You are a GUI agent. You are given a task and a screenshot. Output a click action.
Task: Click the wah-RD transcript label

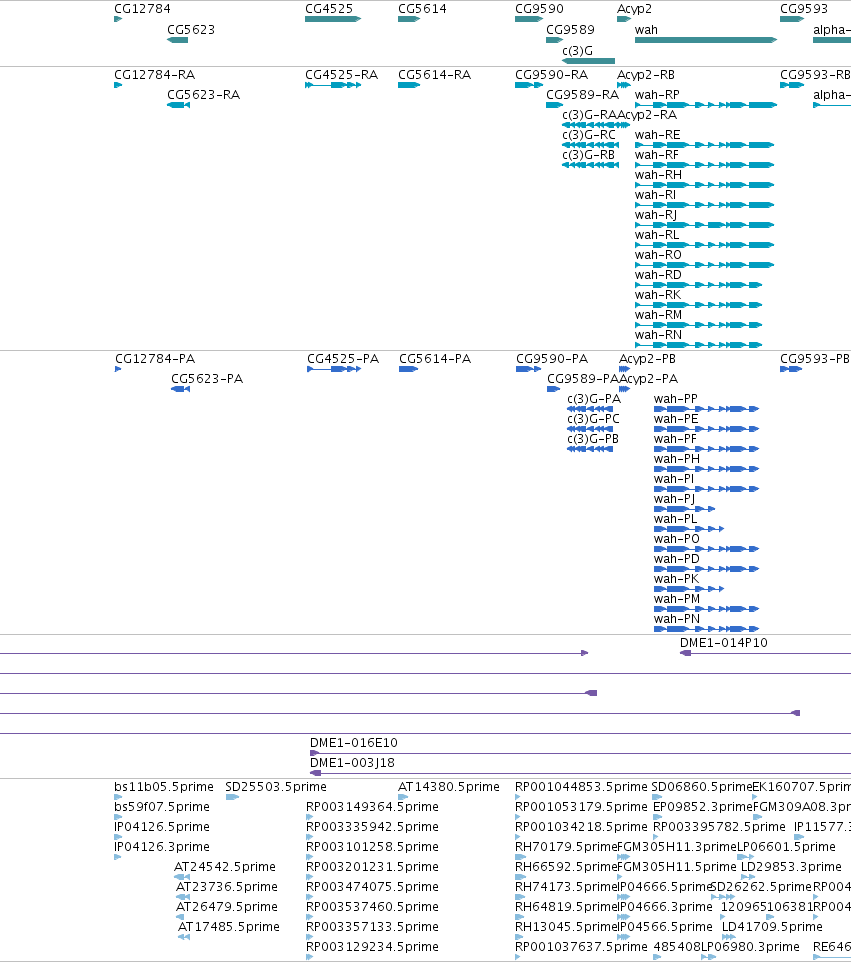658,275
